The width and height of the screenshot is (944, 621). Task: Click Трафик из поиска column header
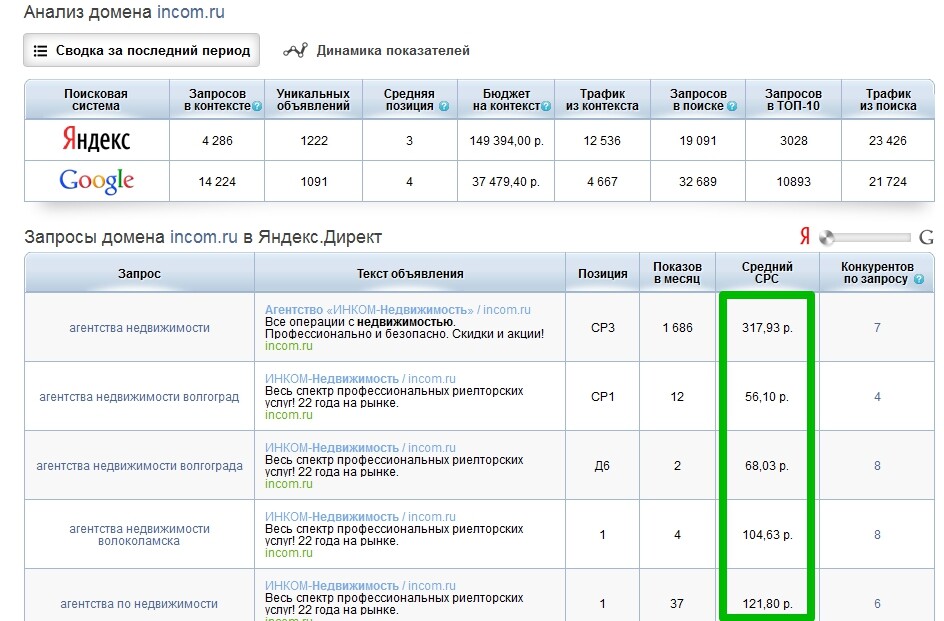888,100
